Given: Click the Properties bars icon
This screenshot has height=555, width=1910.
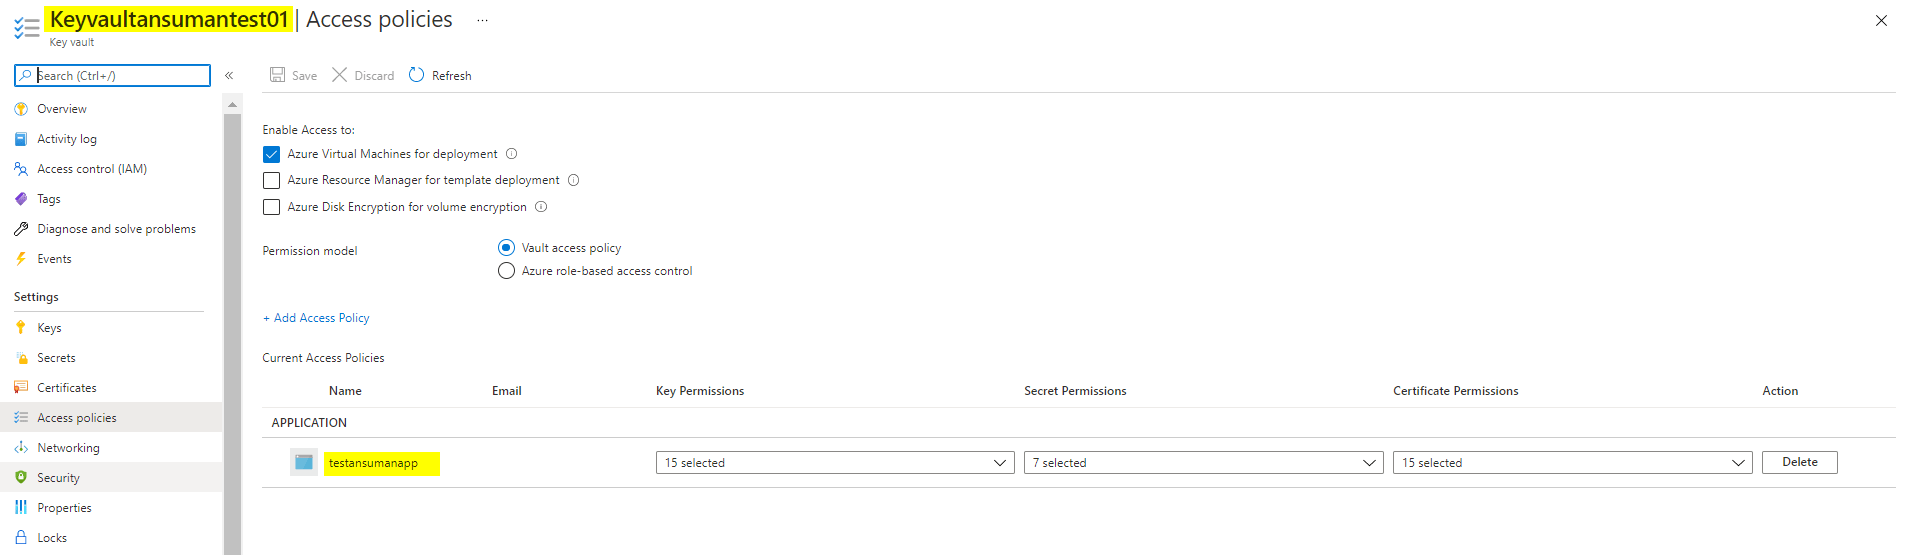Looking at the screenshot, I should point(21,508).
